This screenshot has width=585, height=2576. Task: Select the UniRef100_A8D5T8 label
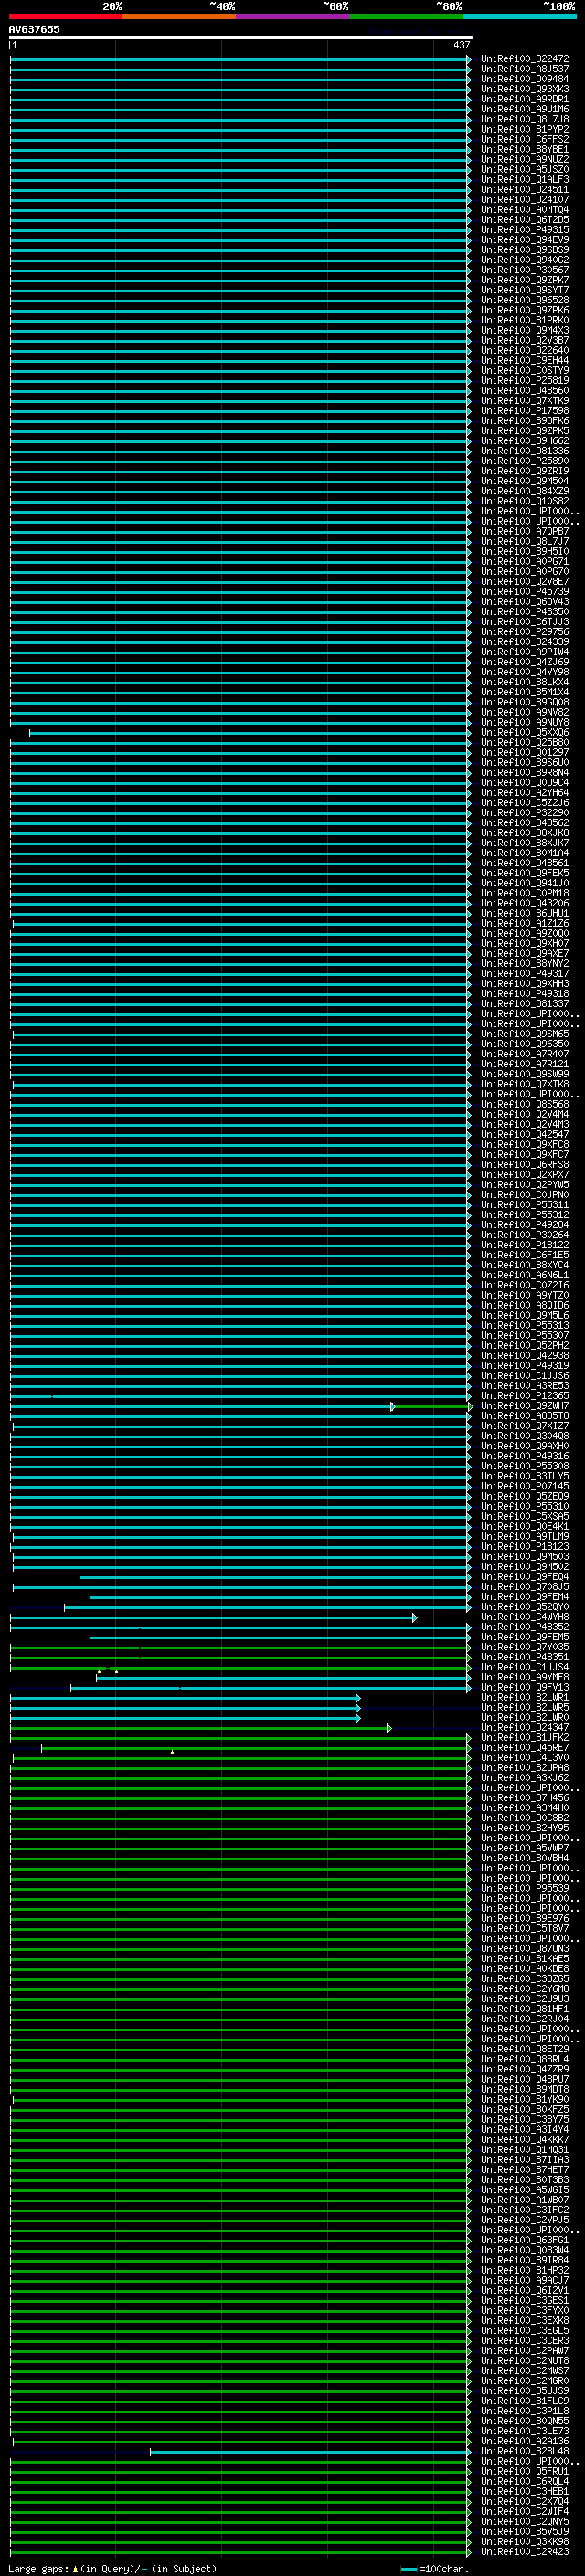(x=525, y=1416)
